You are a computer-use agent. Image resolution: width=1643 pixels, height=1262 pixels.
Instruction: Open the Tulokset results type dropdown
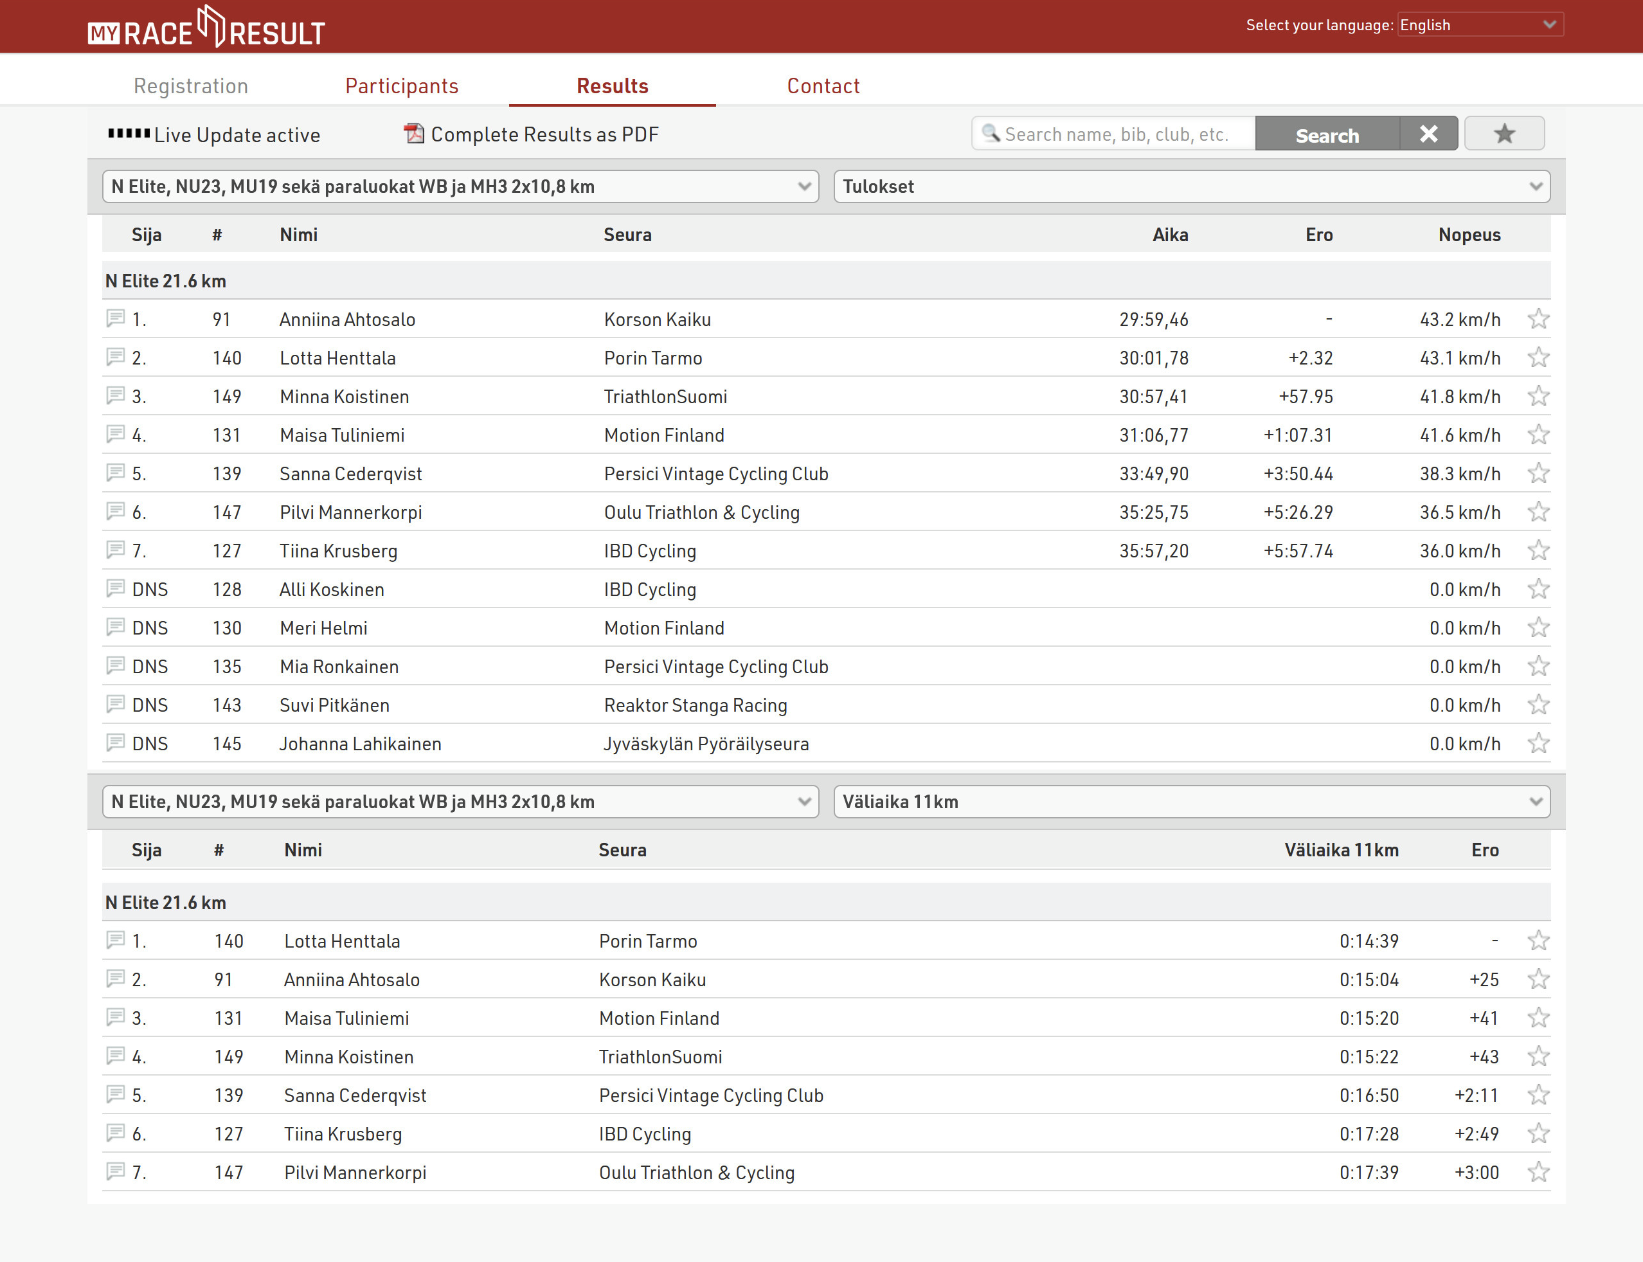tap(1191, 187)
